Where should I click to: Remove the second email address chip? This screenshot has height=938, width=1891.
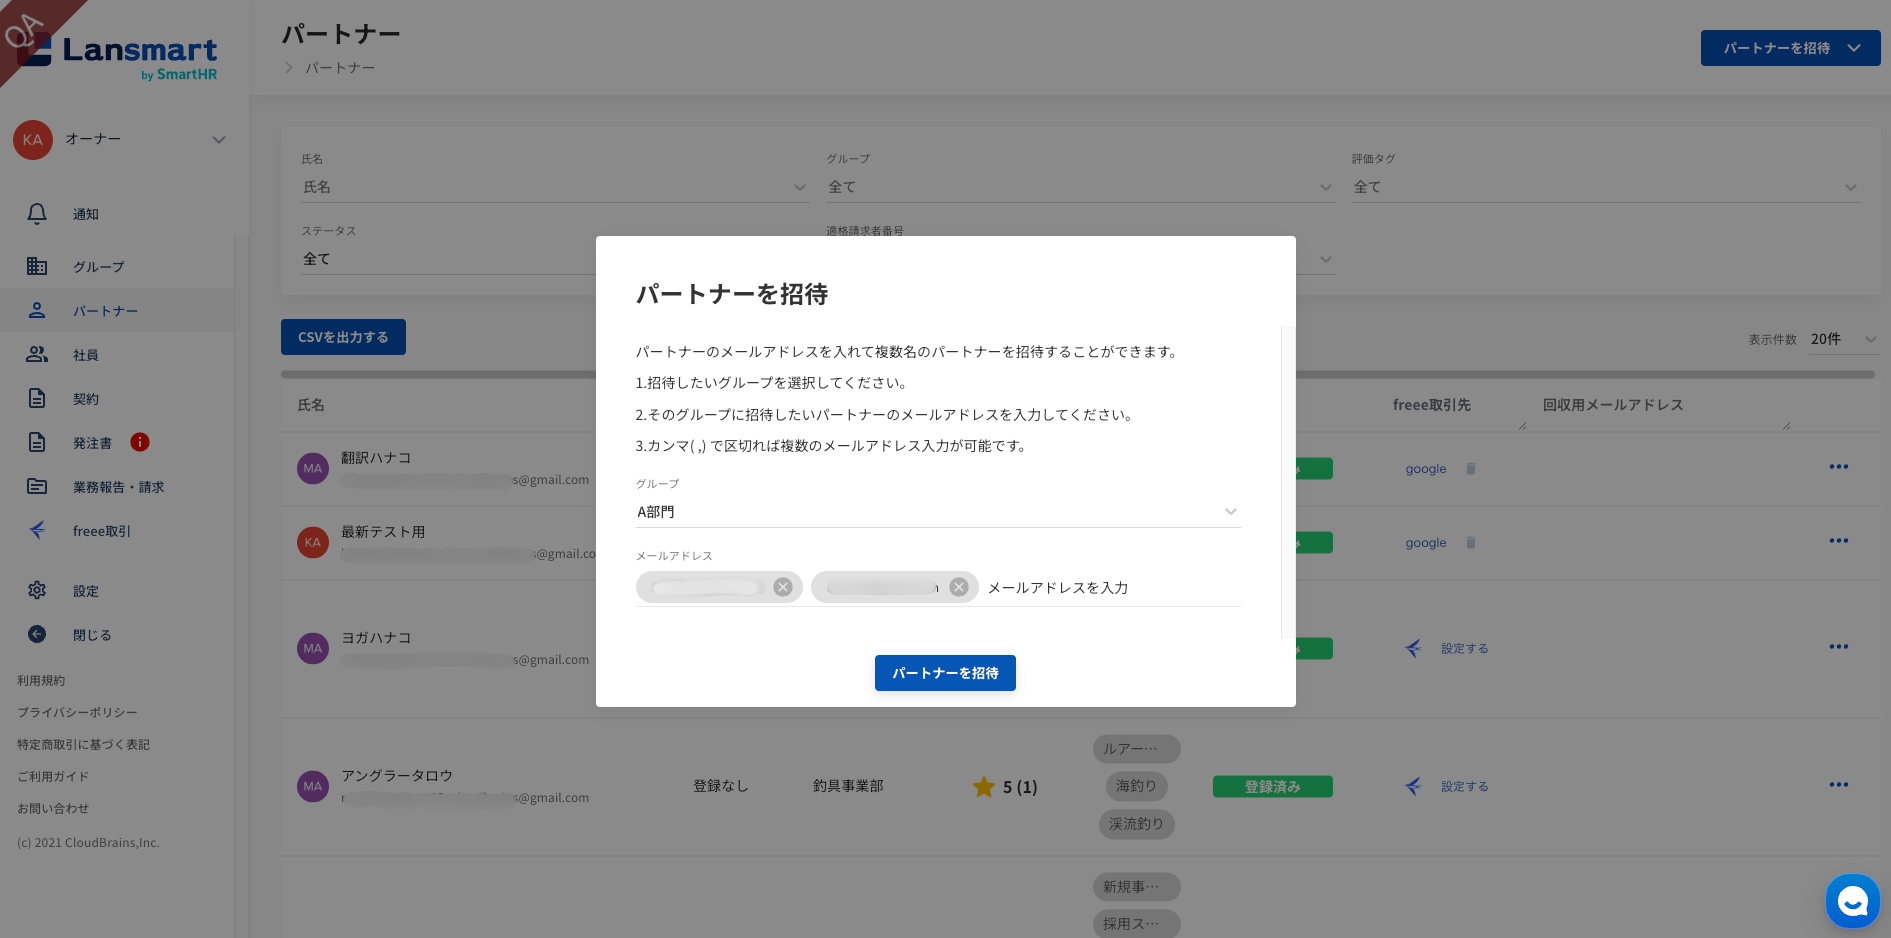959,587
